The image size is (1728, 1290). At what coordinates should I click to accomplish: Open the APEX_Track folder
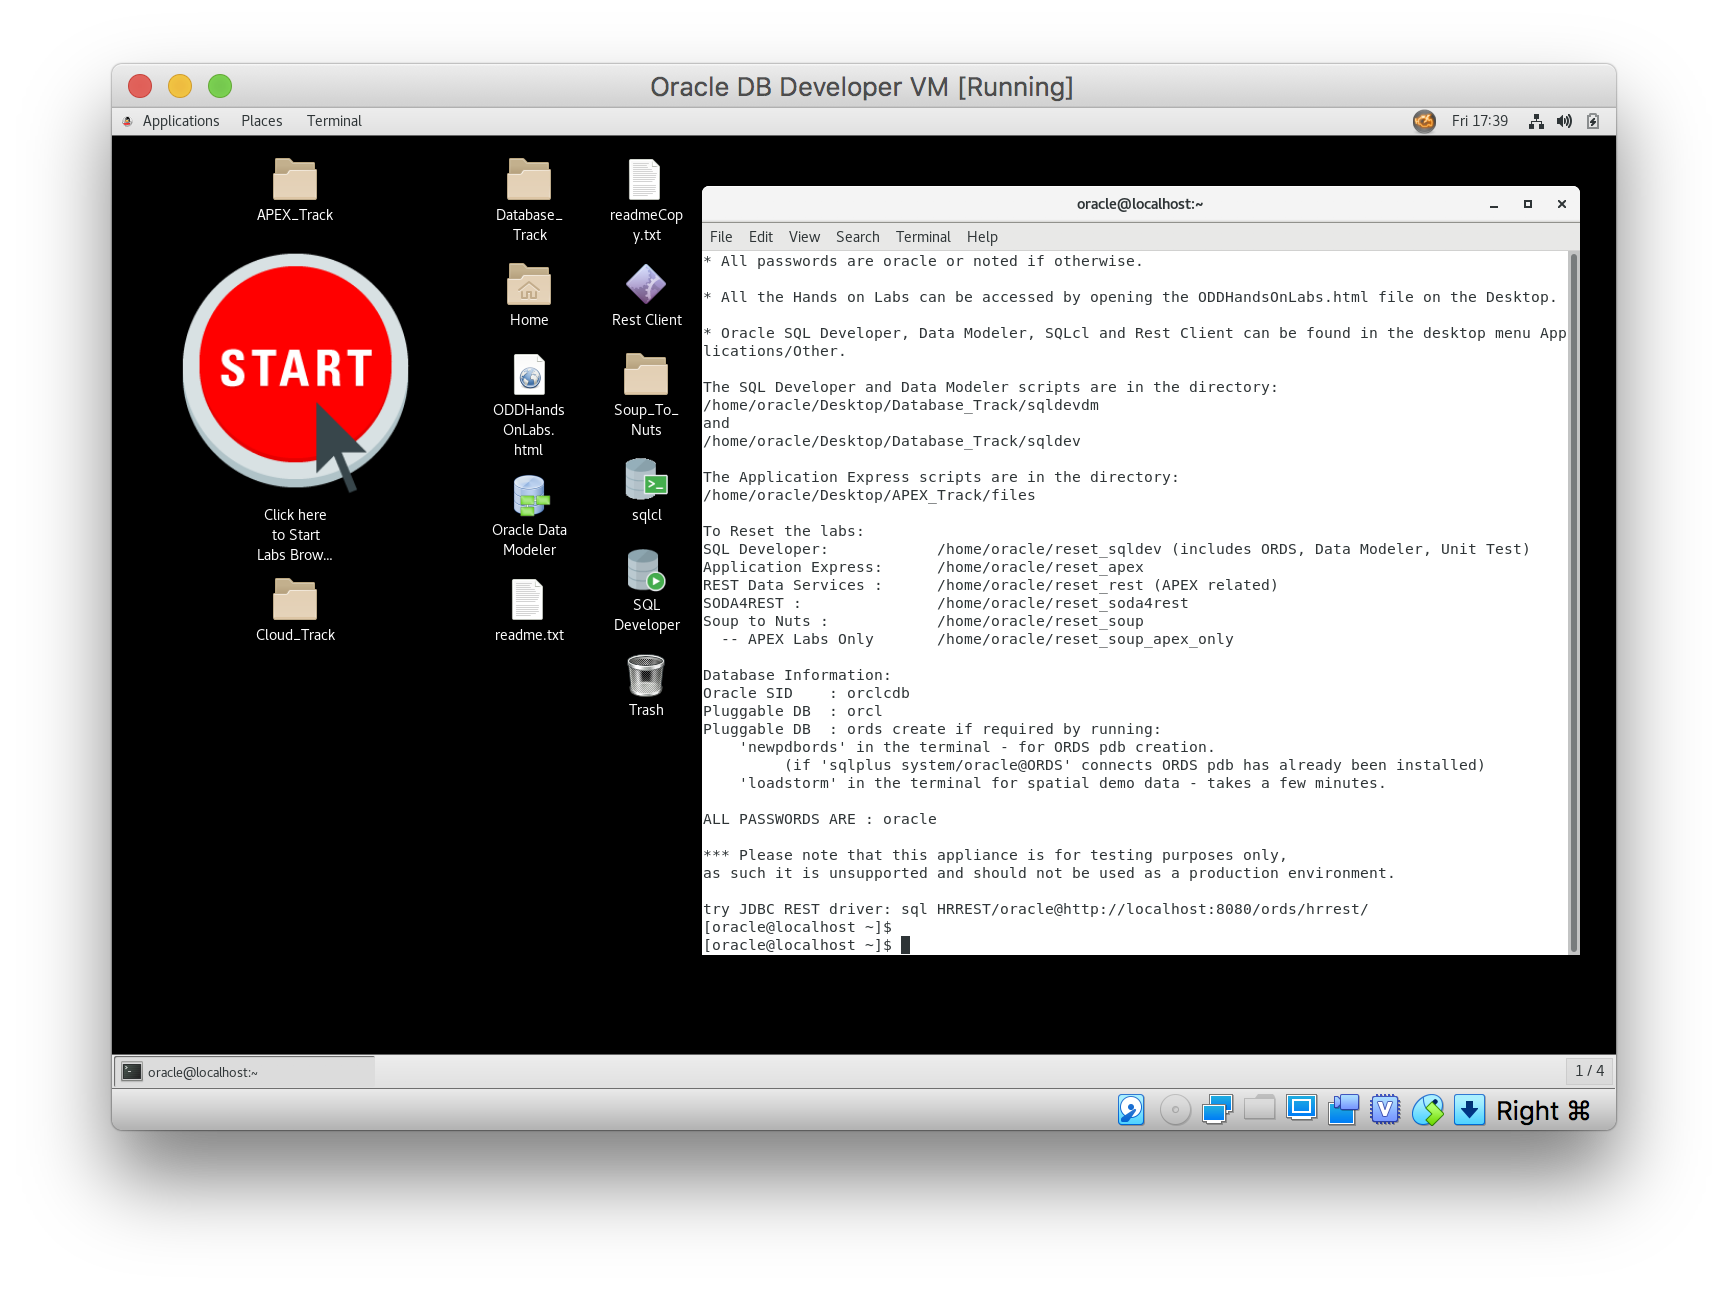pos(295,181)
